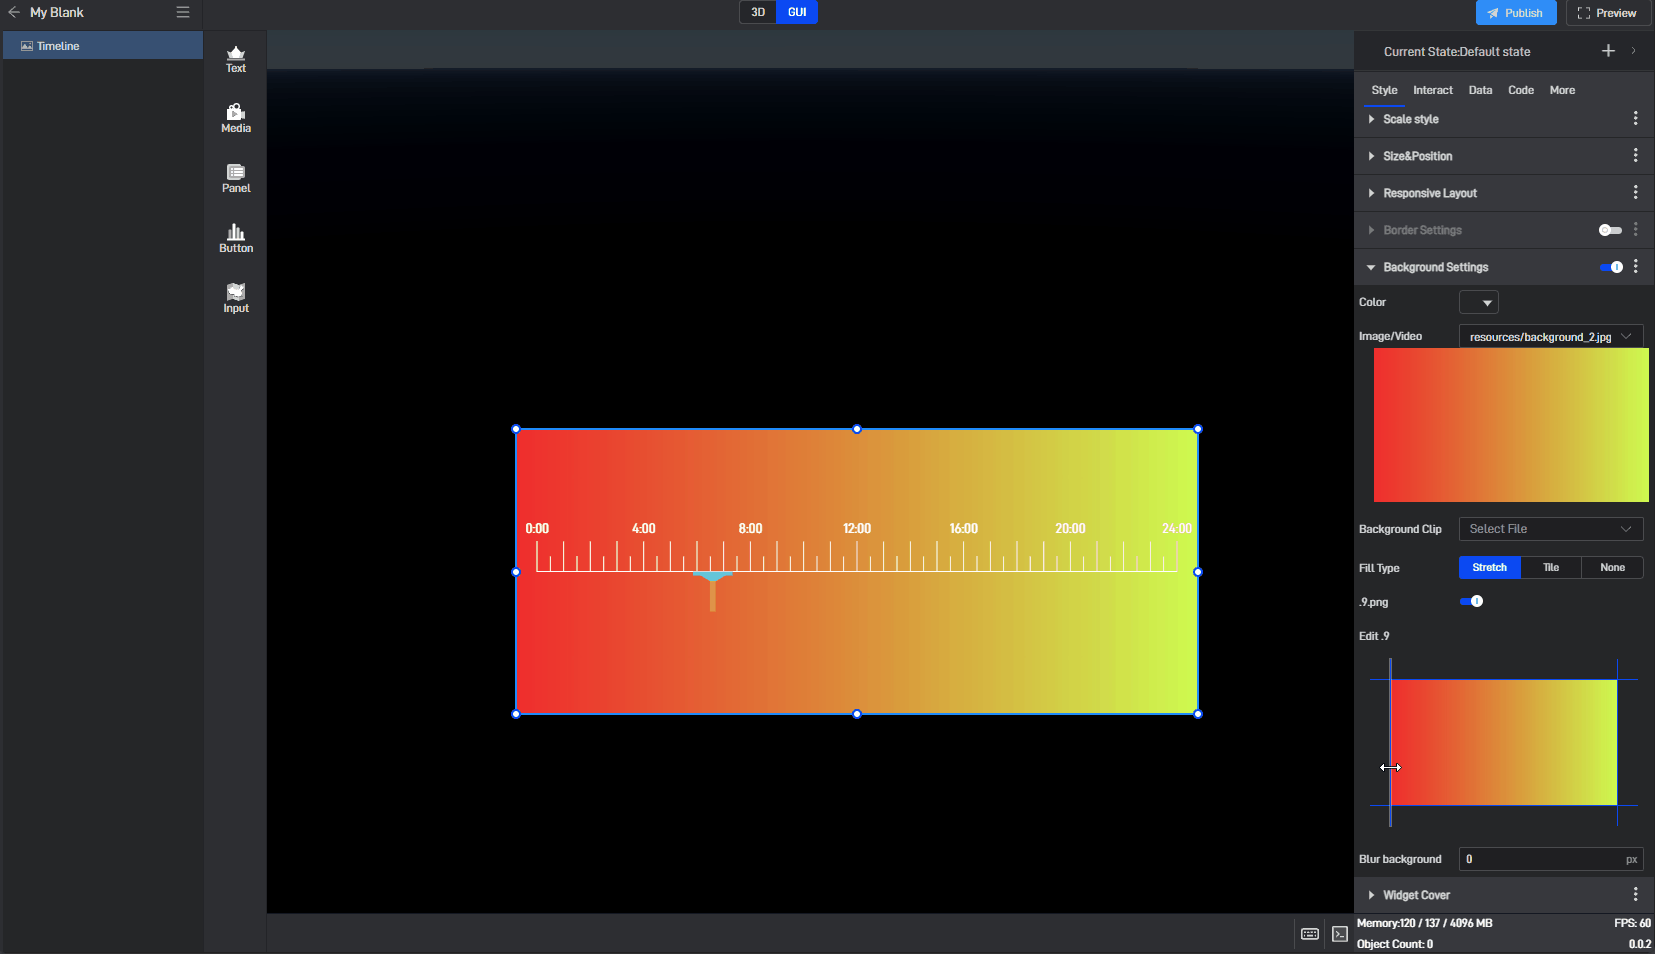Expand the Widget Cover section
This screenshot has height=954, width=1655.
(1416, 895)
